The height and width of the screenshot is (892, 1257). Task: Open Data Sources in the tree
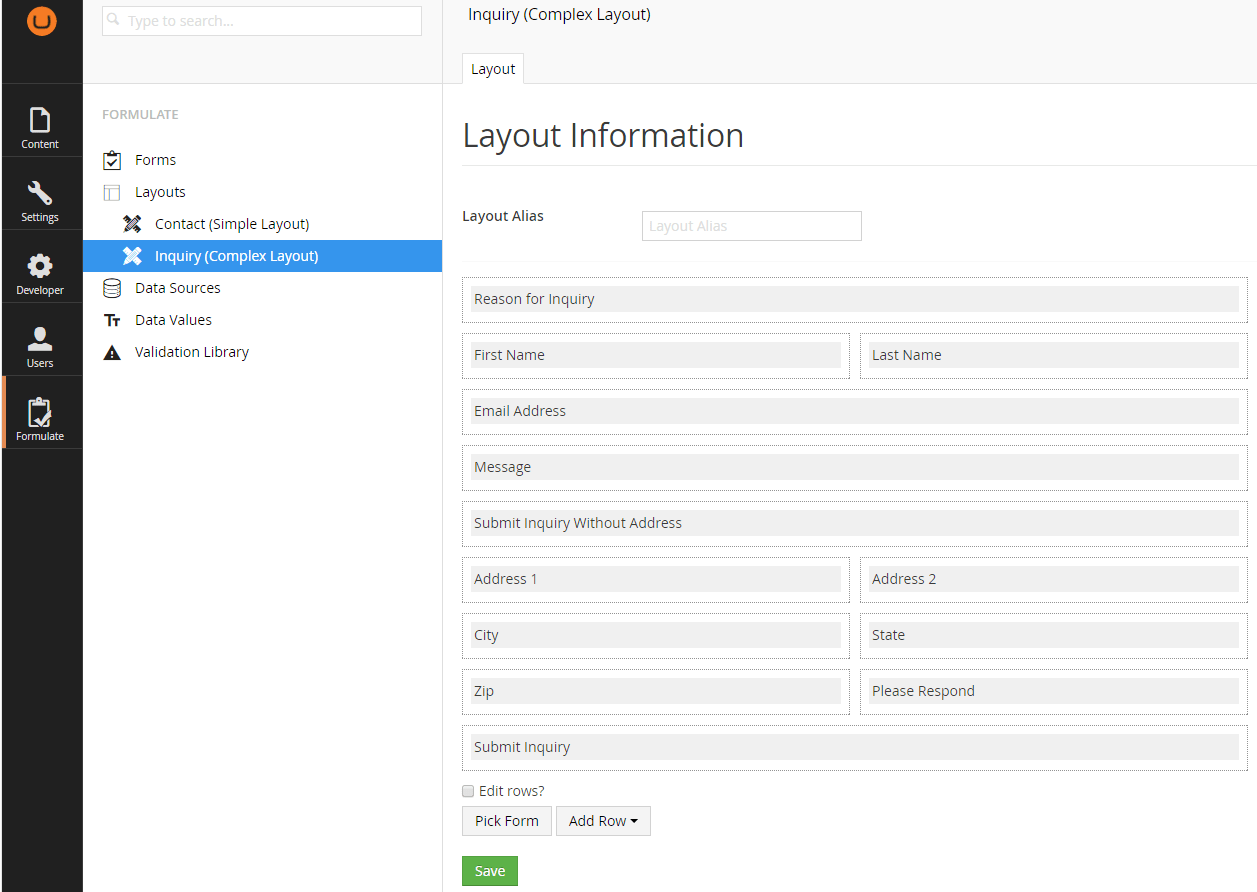[x=178, y=288]
